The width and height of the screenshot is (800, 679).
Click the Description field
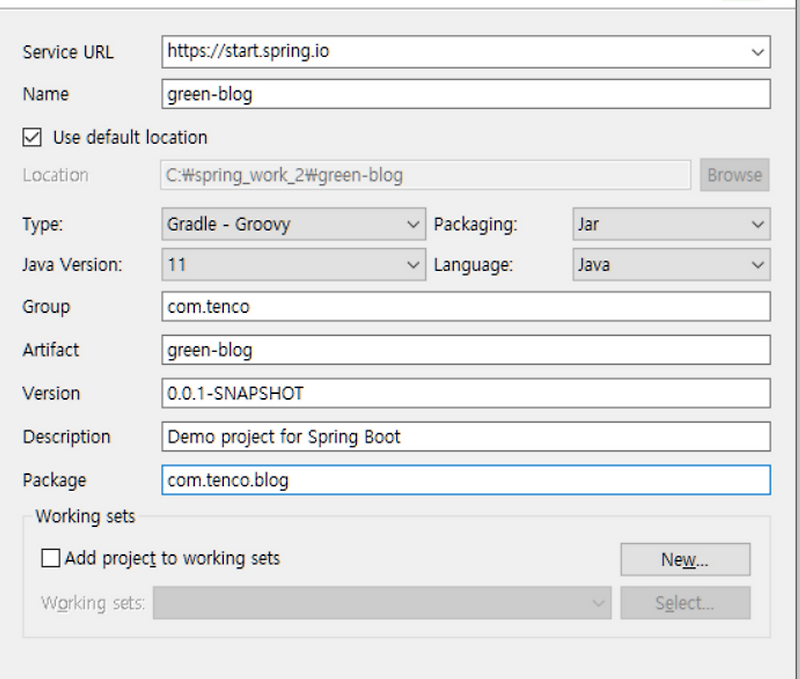click(x=400, y=437)
